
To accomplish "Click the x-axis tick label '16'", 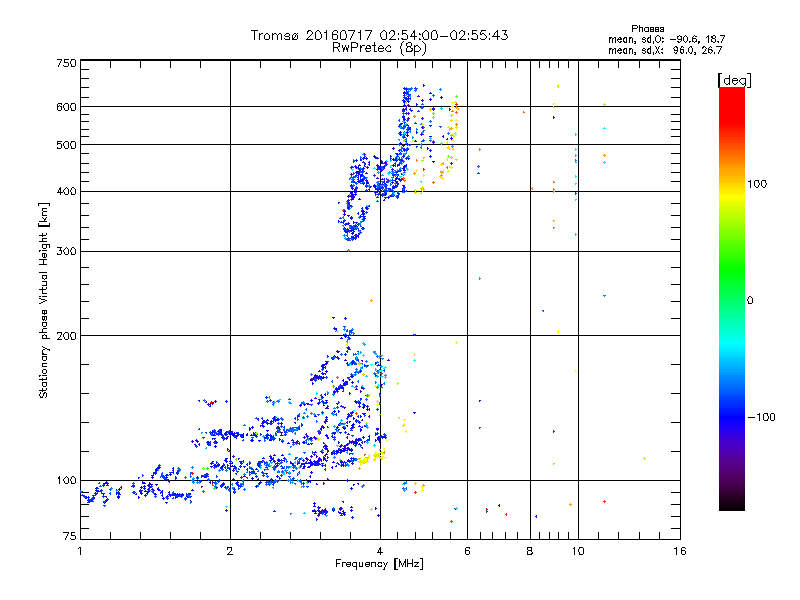I will [x=680, y=551].
